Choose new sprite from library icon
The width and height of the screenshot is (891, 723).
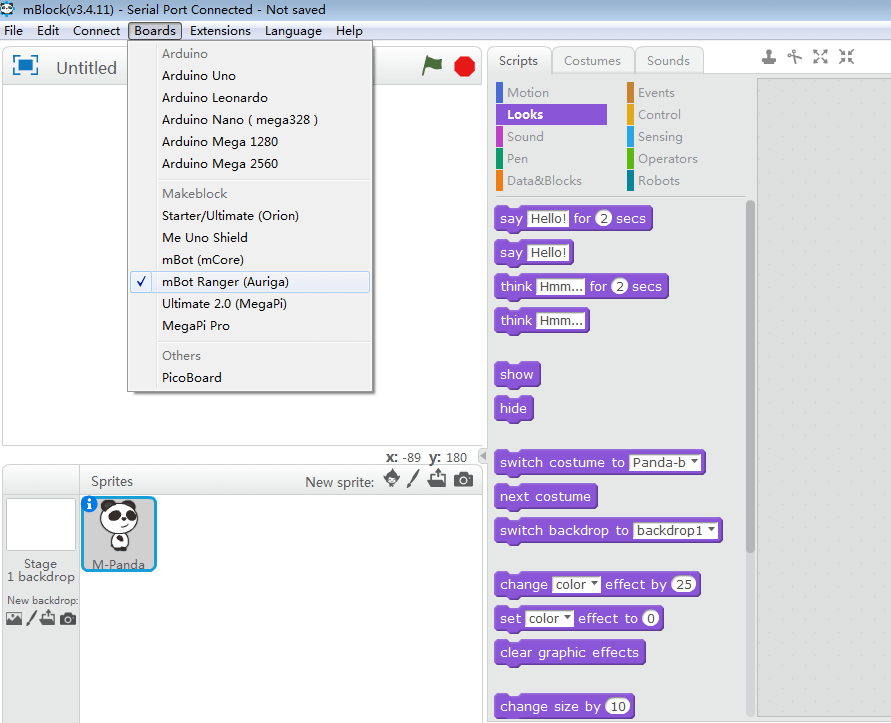(x=392, y=479)
